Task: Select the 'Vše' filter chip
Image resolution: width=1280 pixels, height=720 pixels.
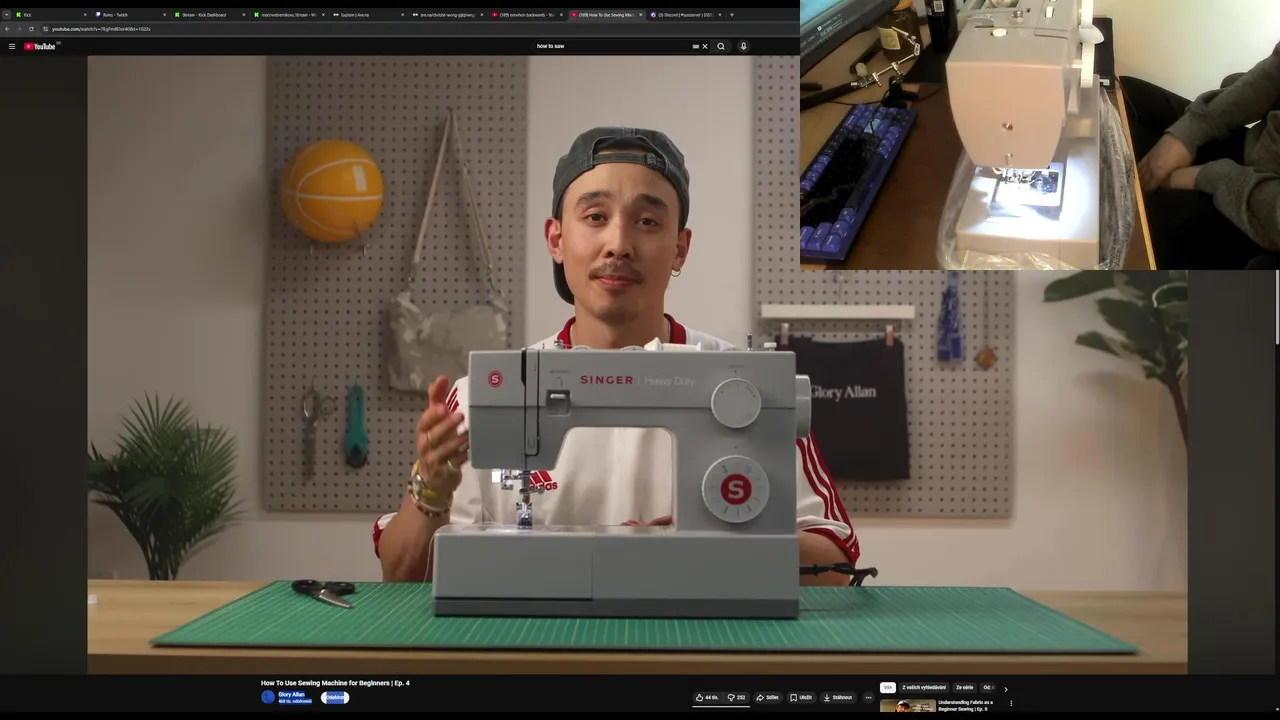Action: point(888,688)
